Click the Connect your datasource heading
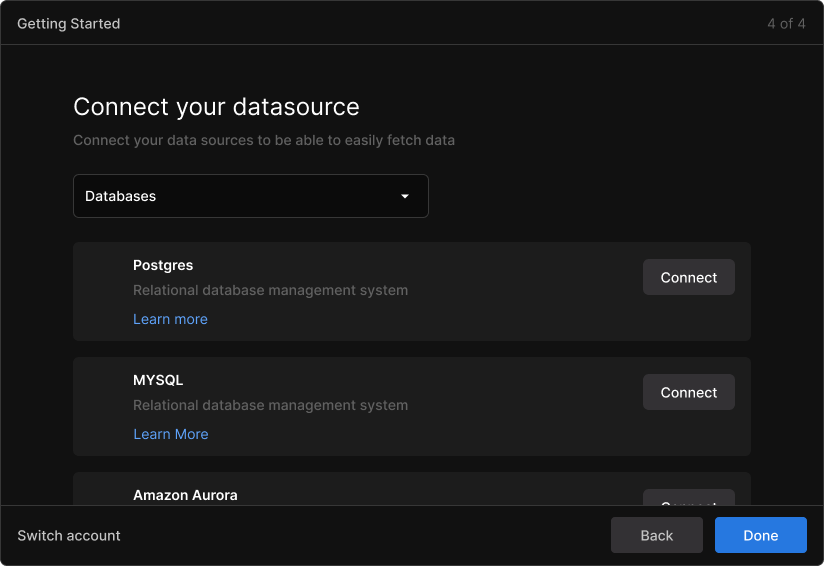The width and height of the screenshot is (824, 566). 217,107
